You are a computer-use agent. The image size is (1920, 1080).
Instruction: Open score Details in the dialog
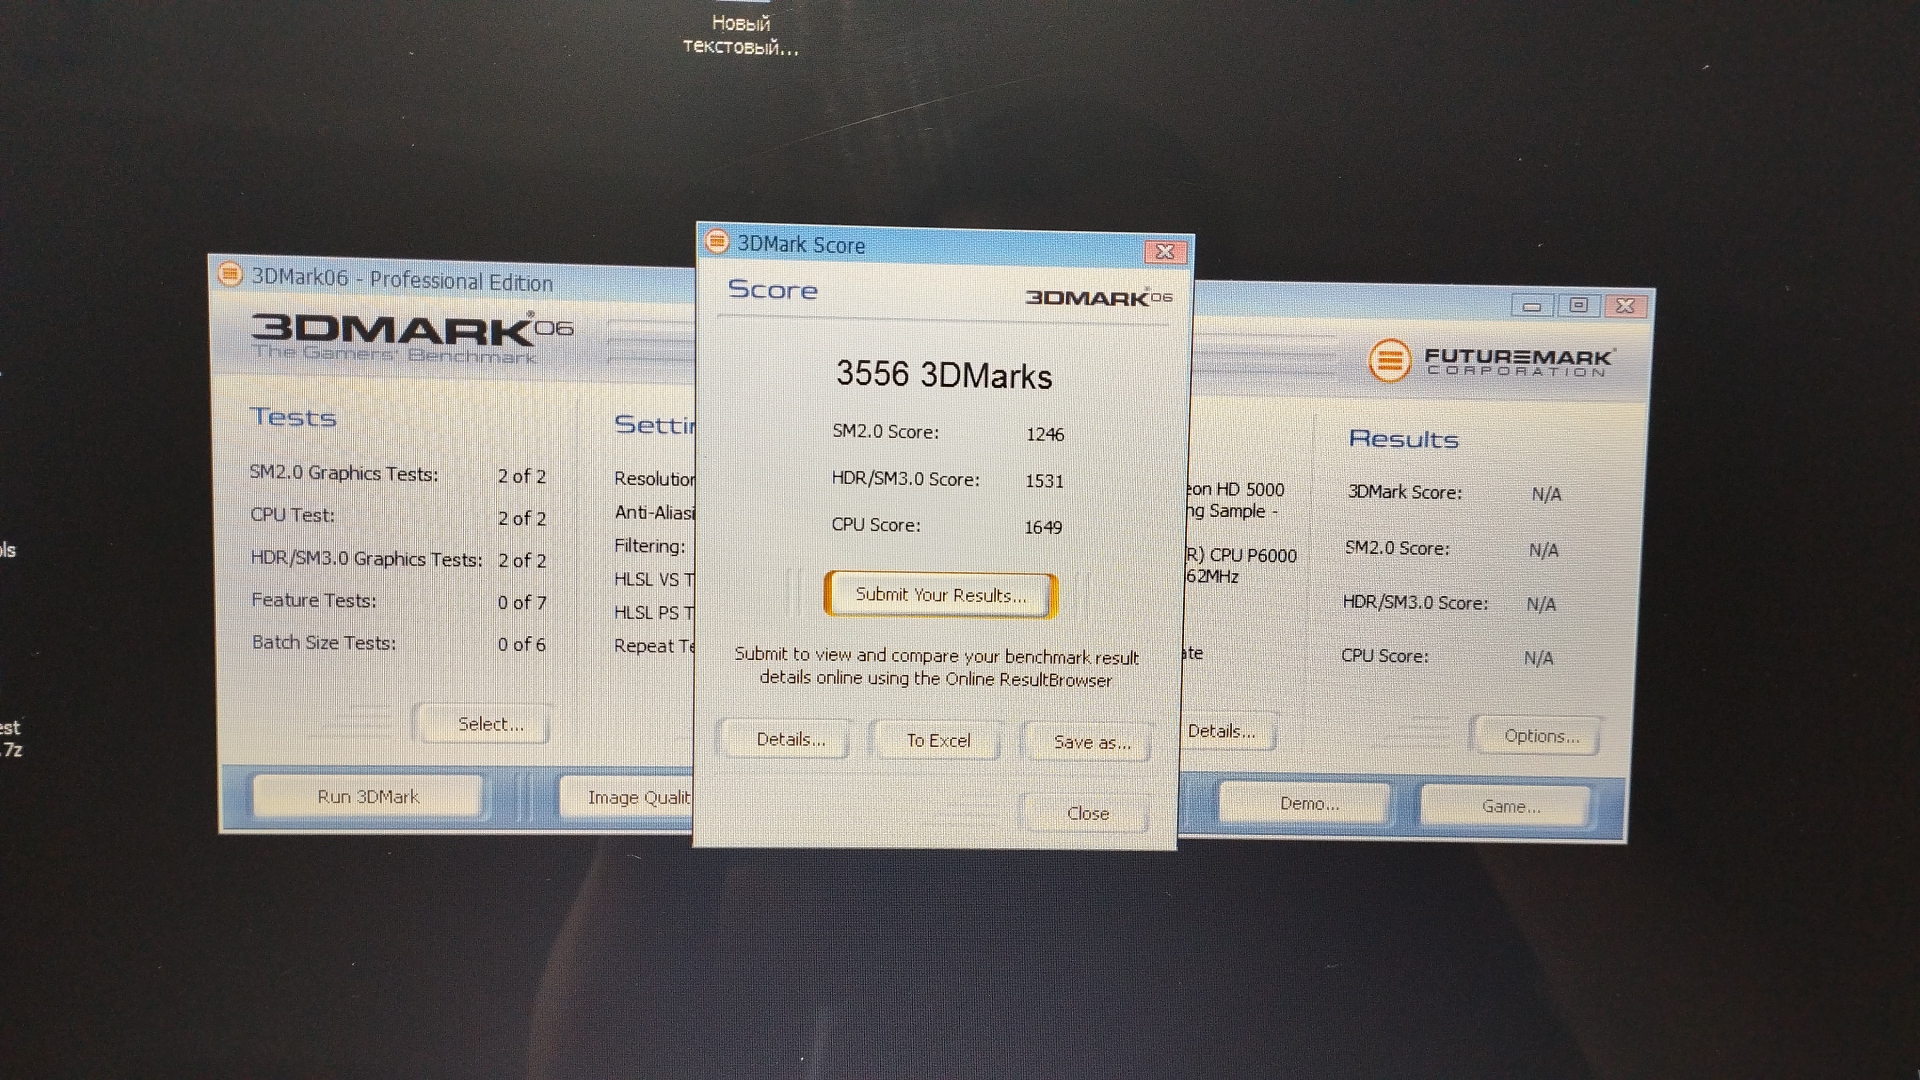tap(790, 740)
